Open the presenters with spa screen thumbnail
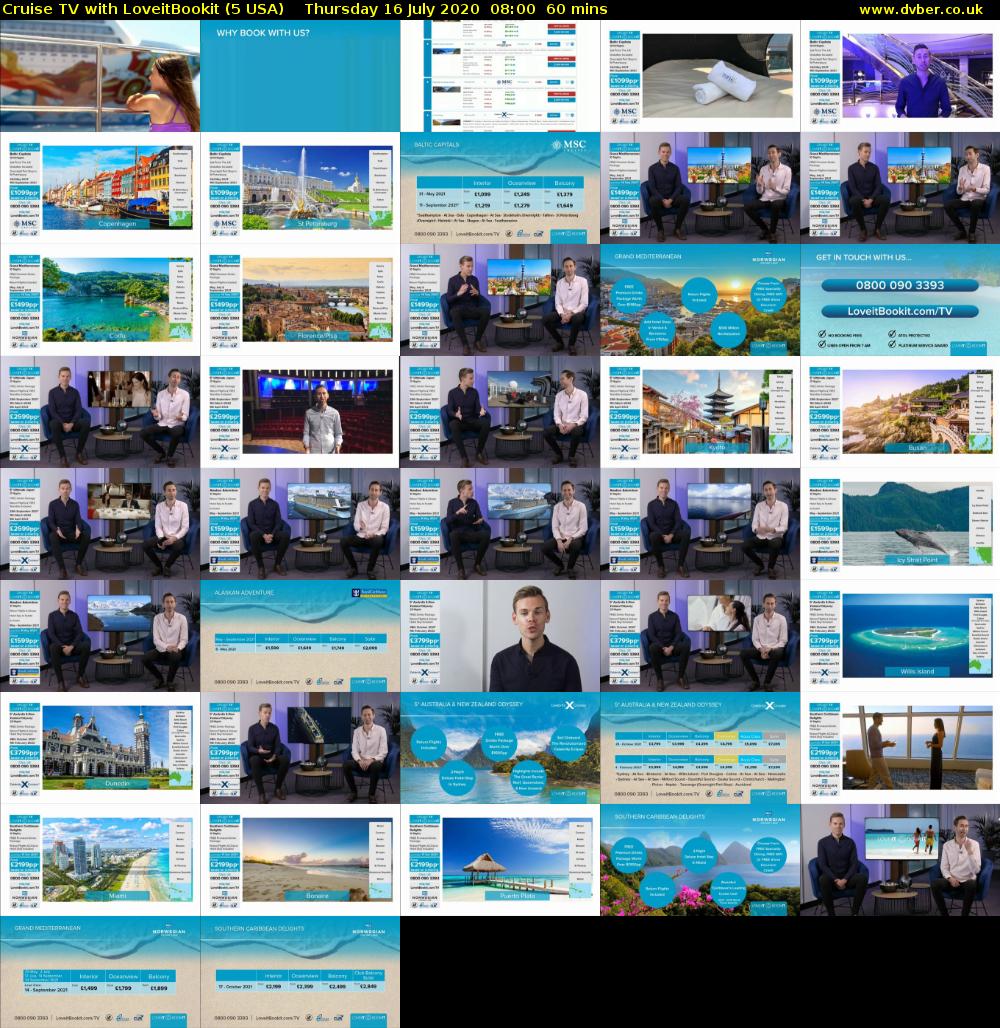This screenshot has height=1028, width=1000. click(700, 636)
